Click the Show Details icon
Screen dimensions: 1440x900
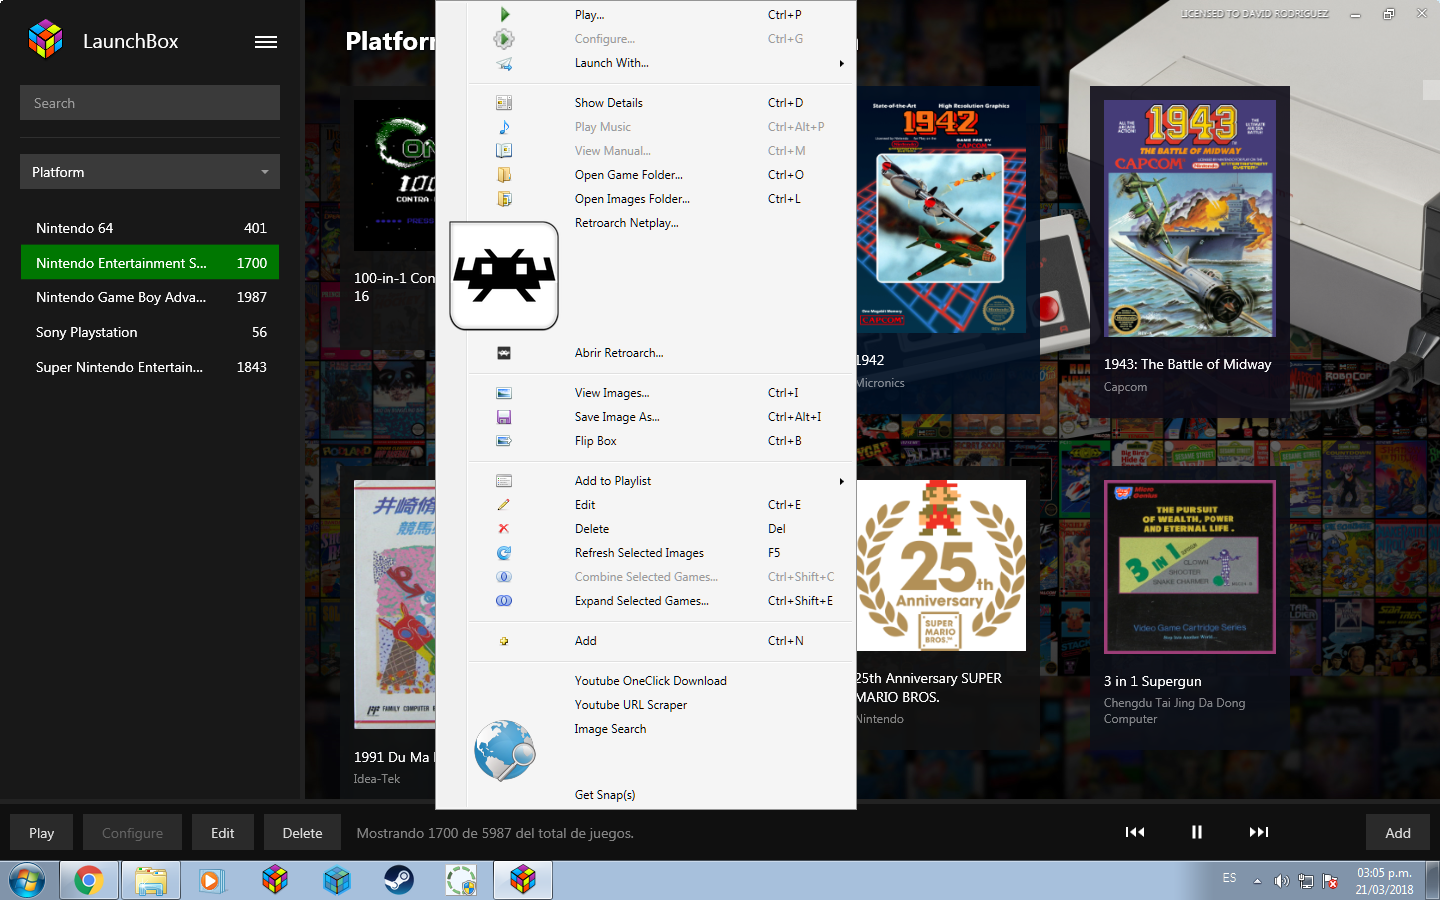504,103
